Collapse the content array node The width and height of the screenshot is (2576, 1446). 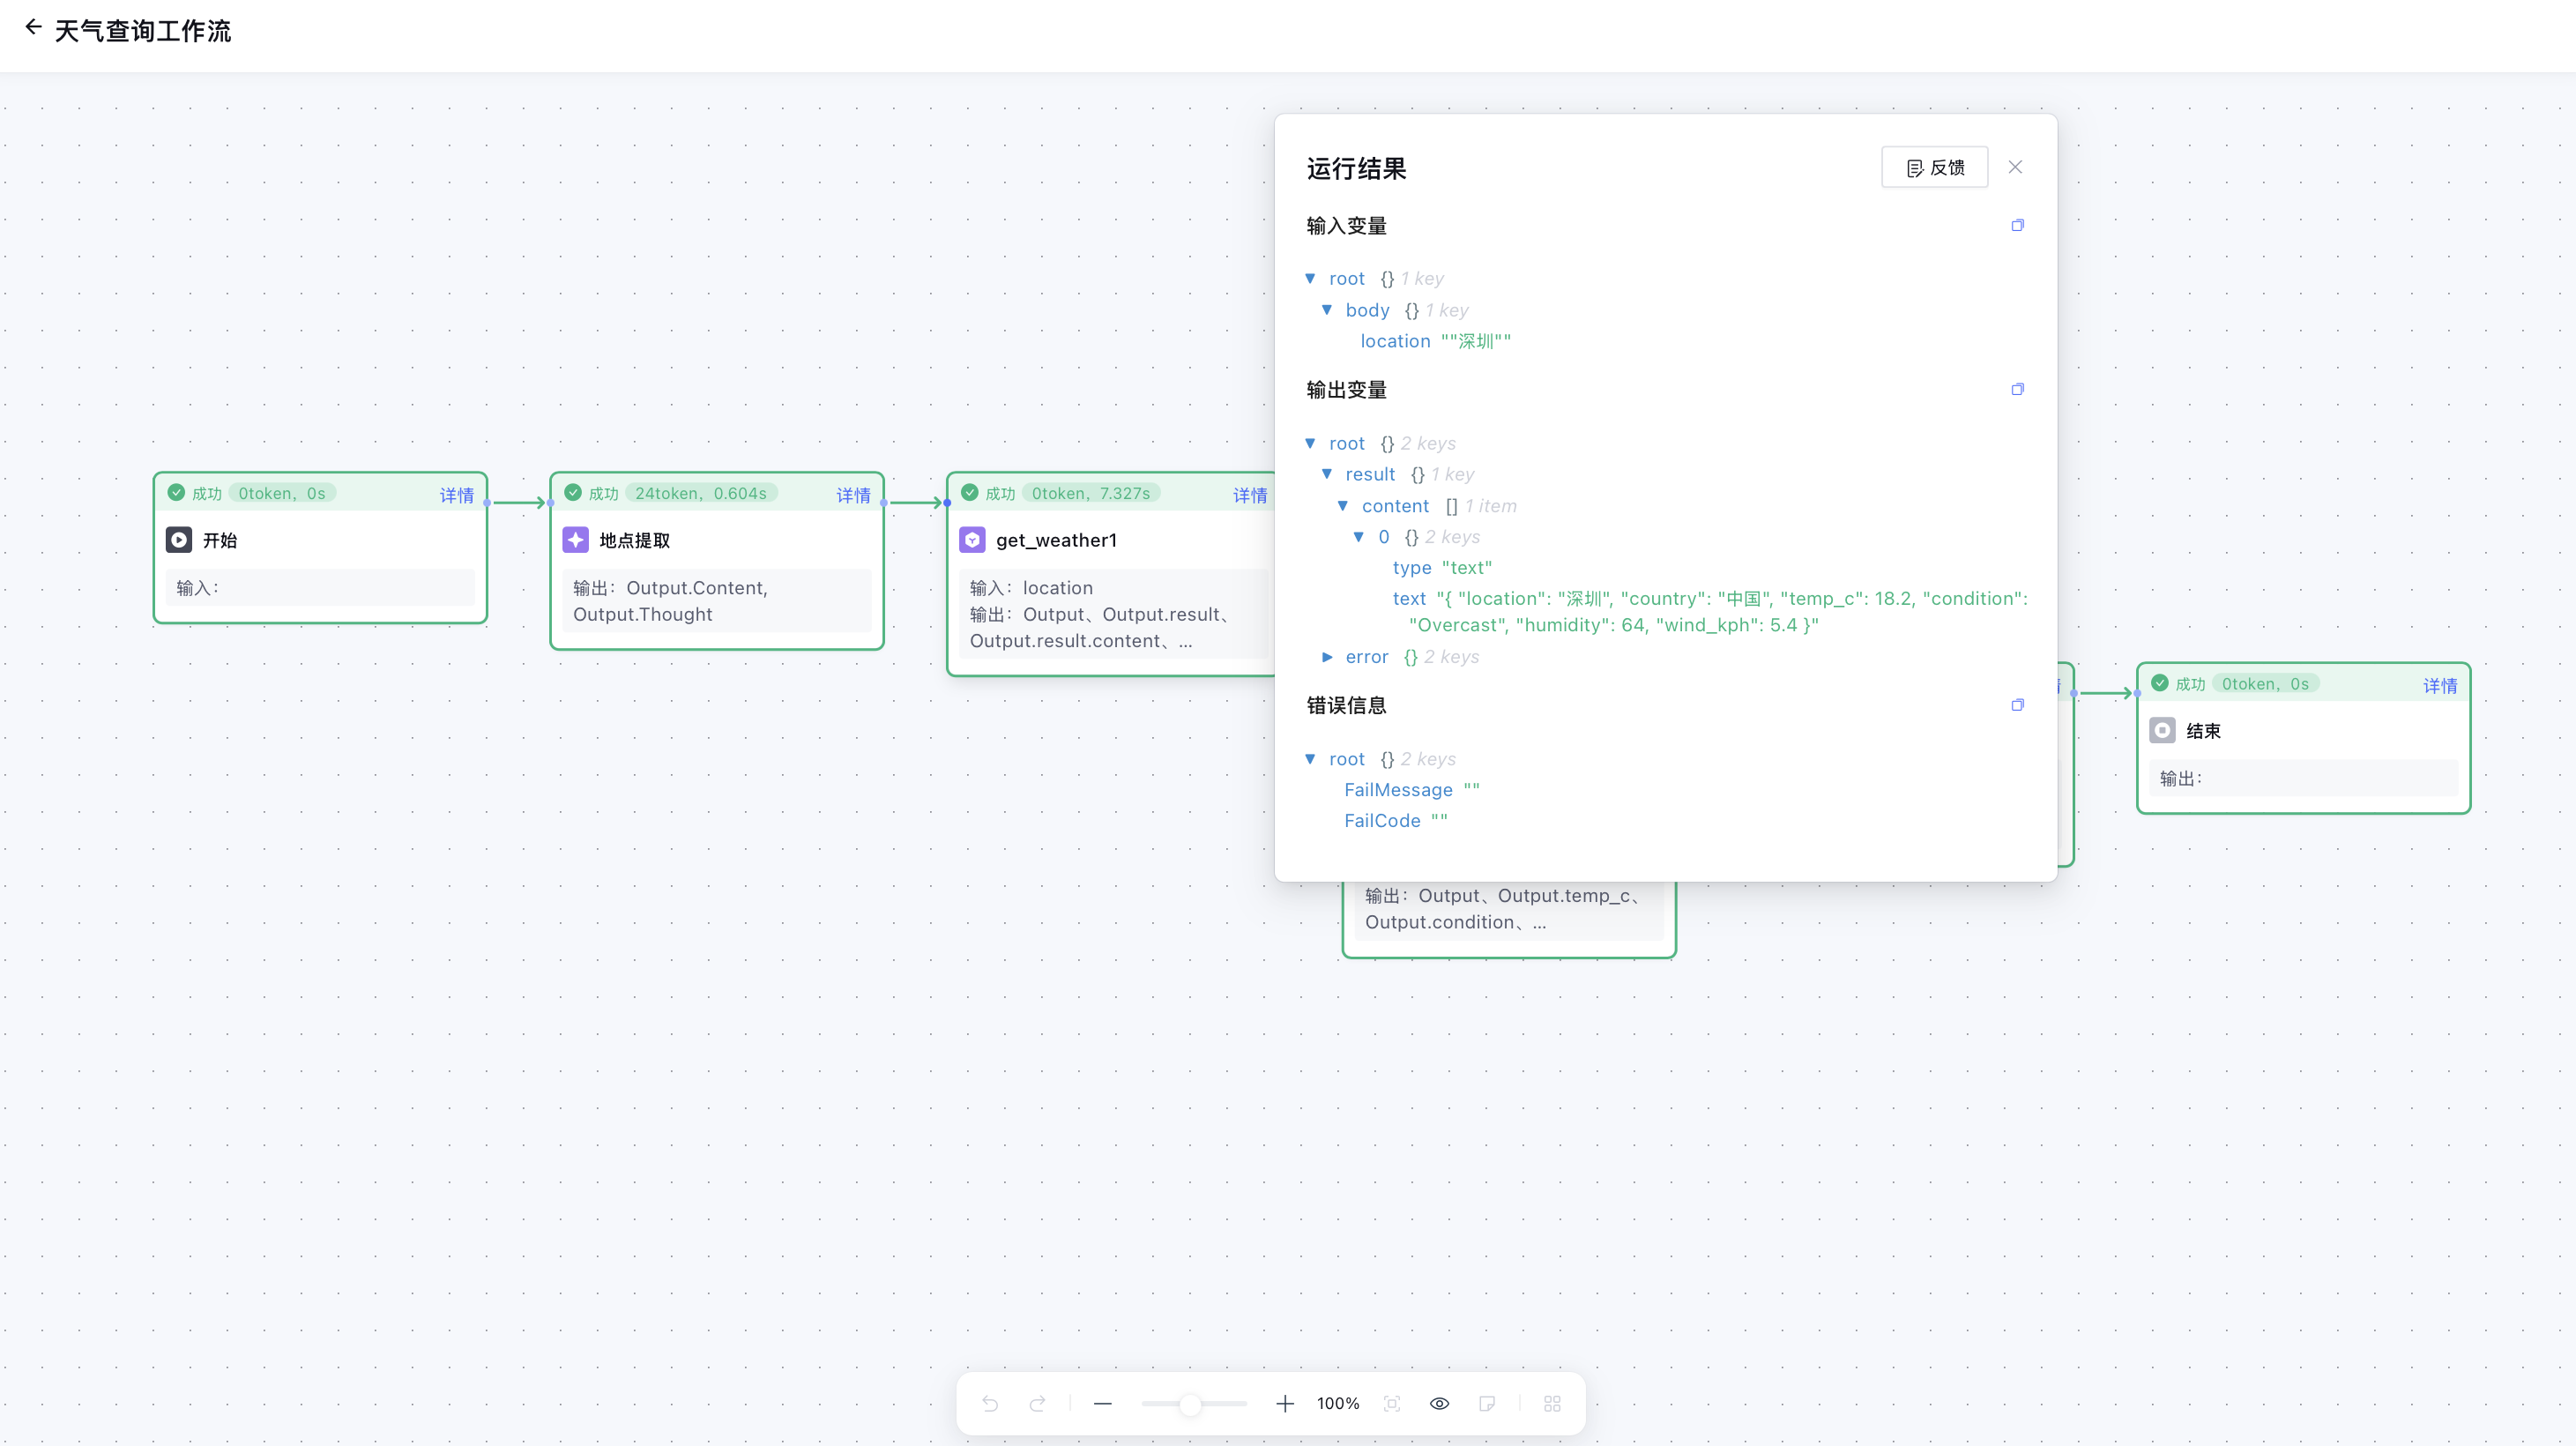click(x=1343, y=506)
